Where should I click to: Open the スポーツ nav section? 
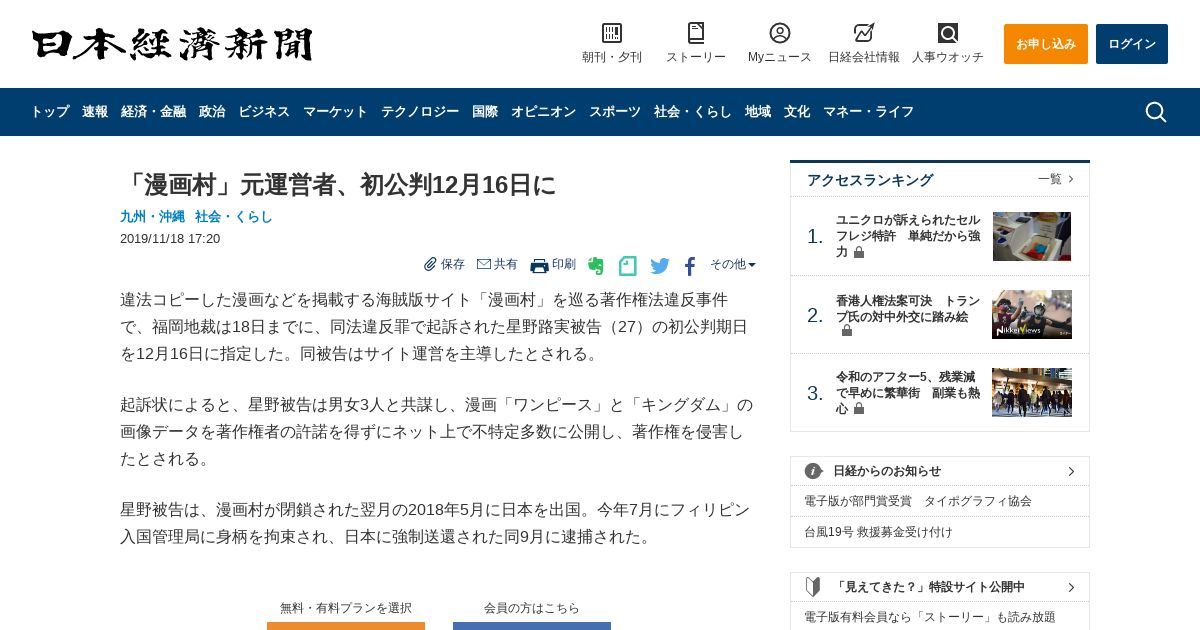(615, 112)
